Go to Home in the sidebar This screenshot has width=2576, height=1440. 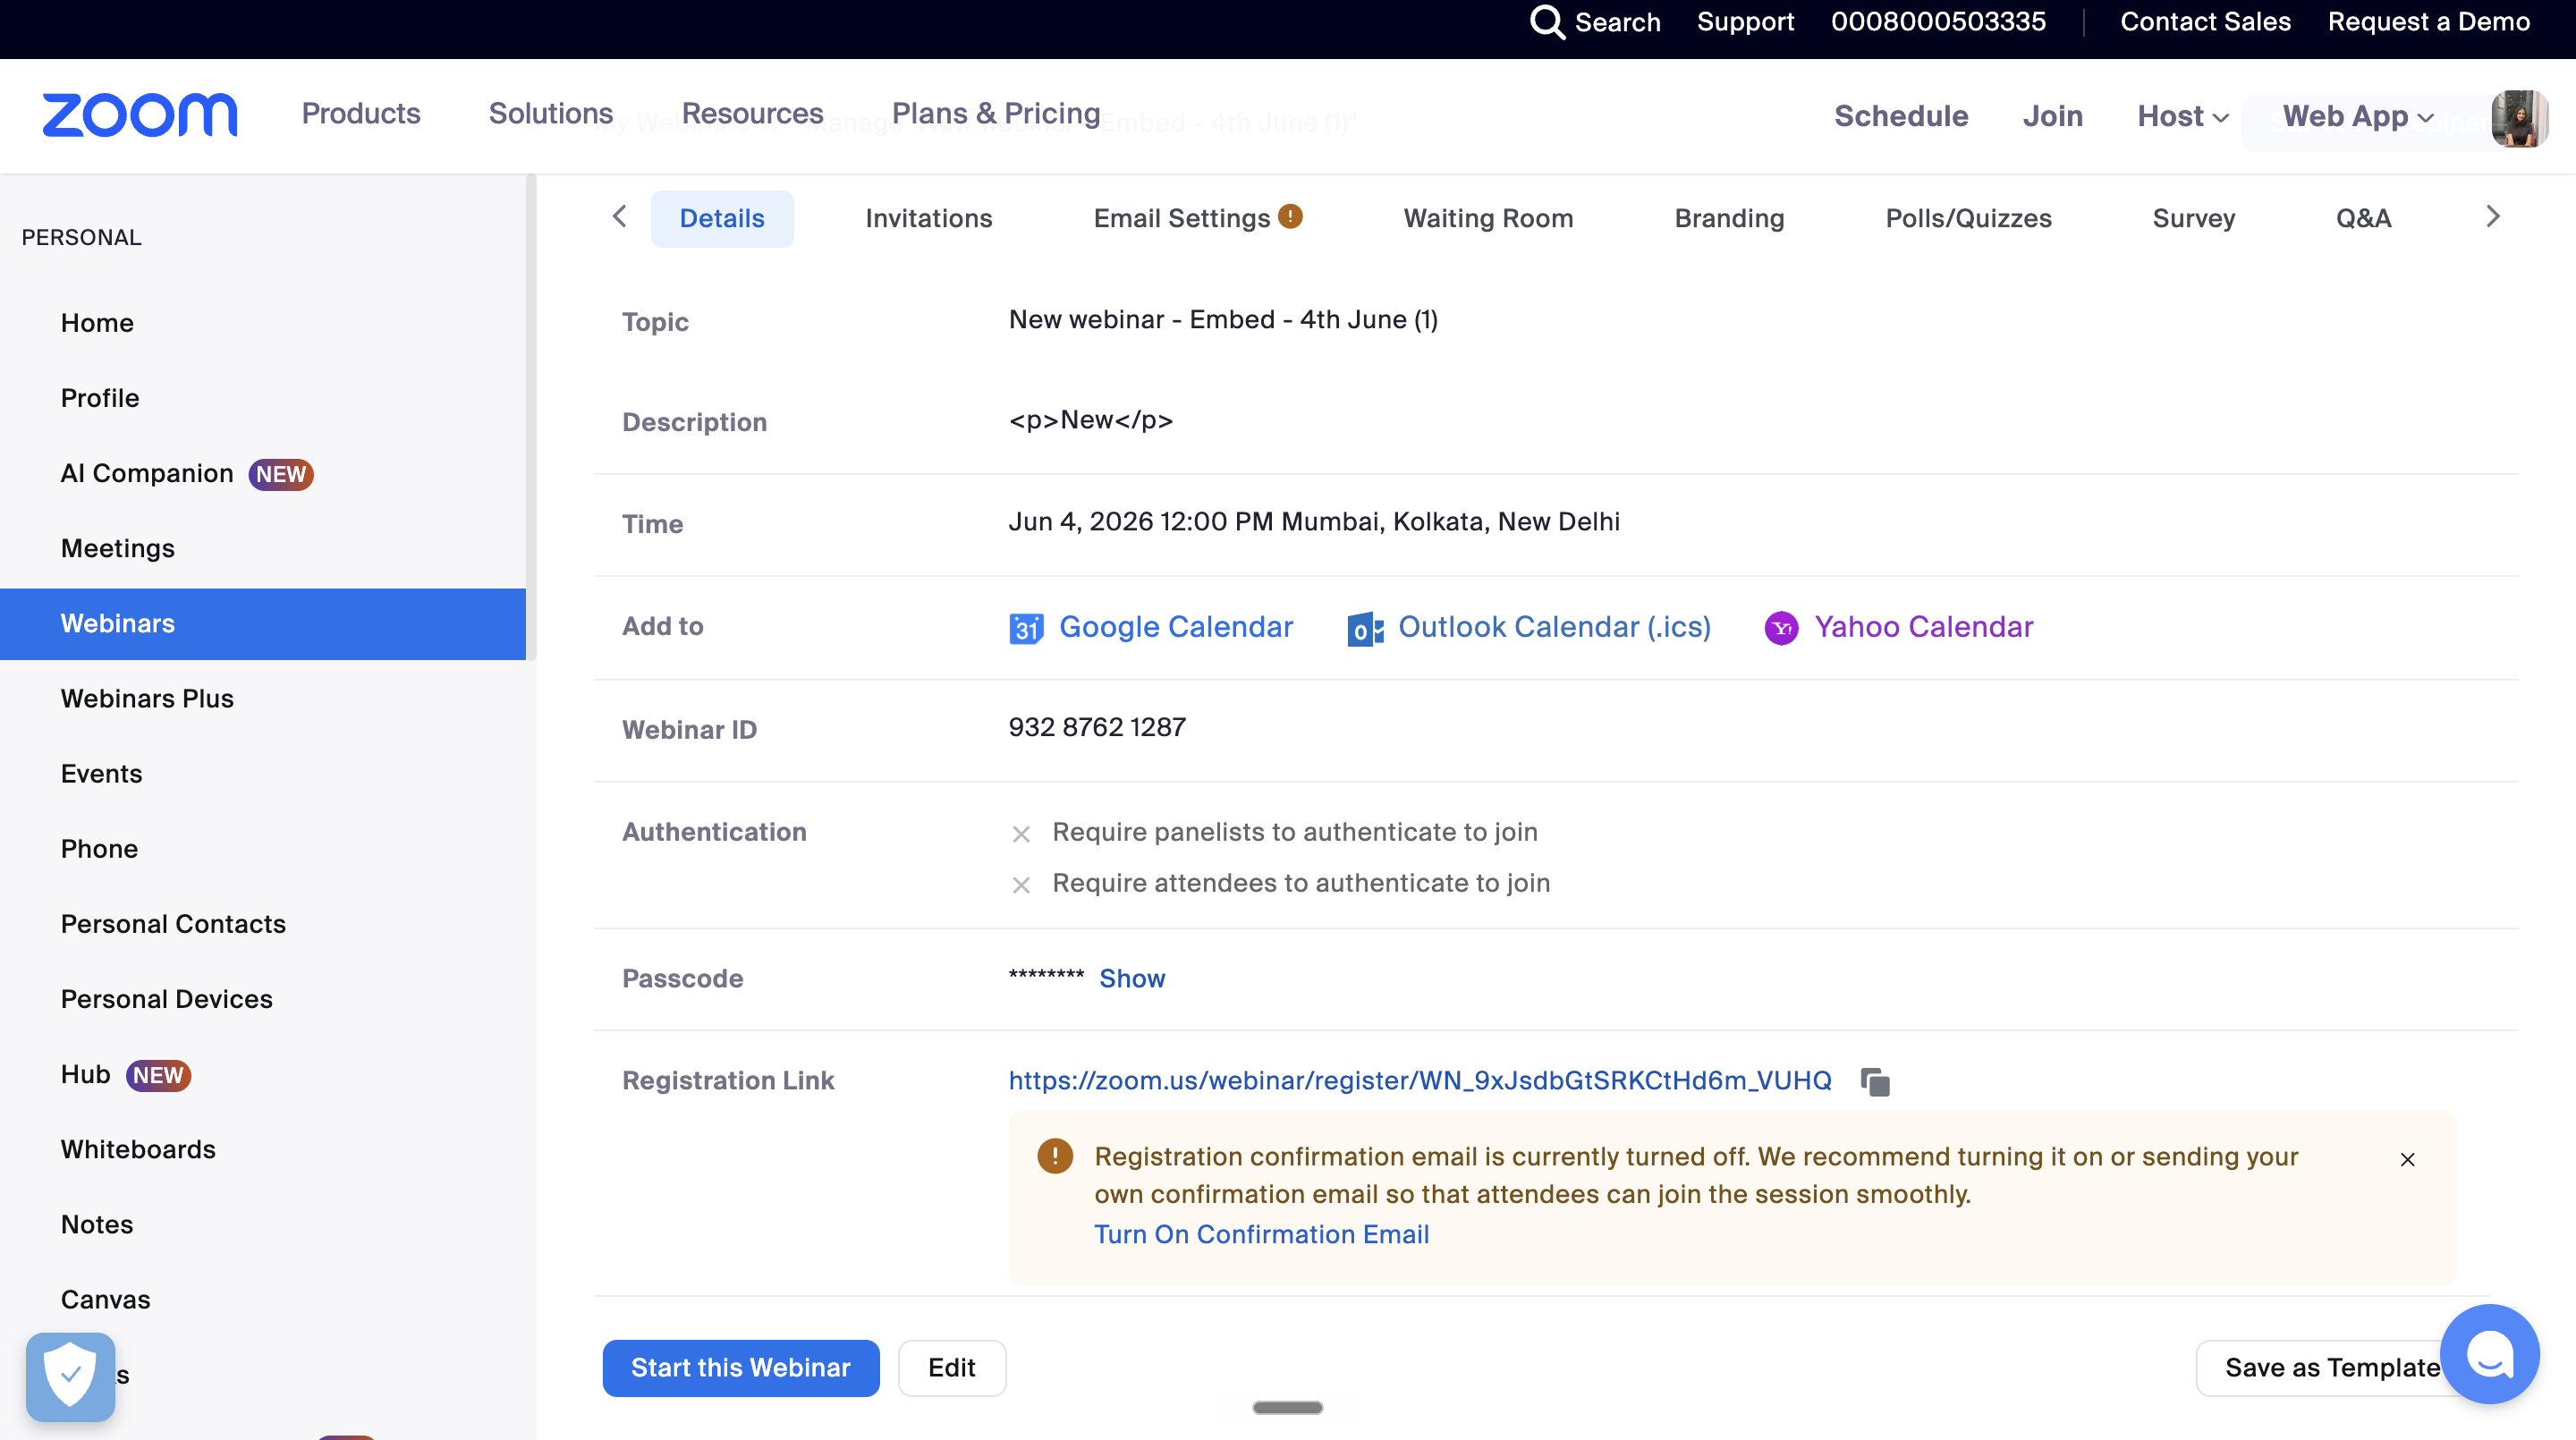pyautogui.click(x=97, y=323)
